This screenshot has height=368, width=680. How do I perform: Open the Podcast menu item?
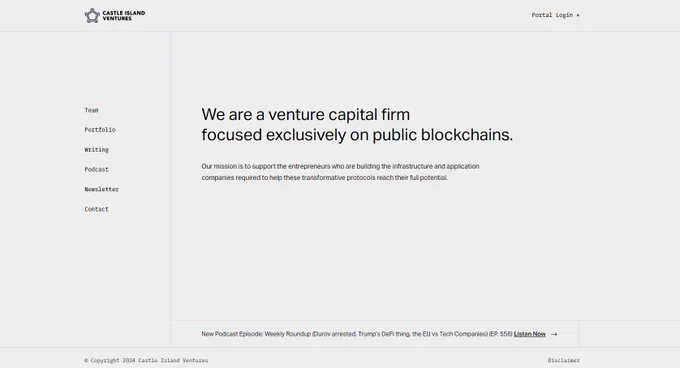[96, 169]
